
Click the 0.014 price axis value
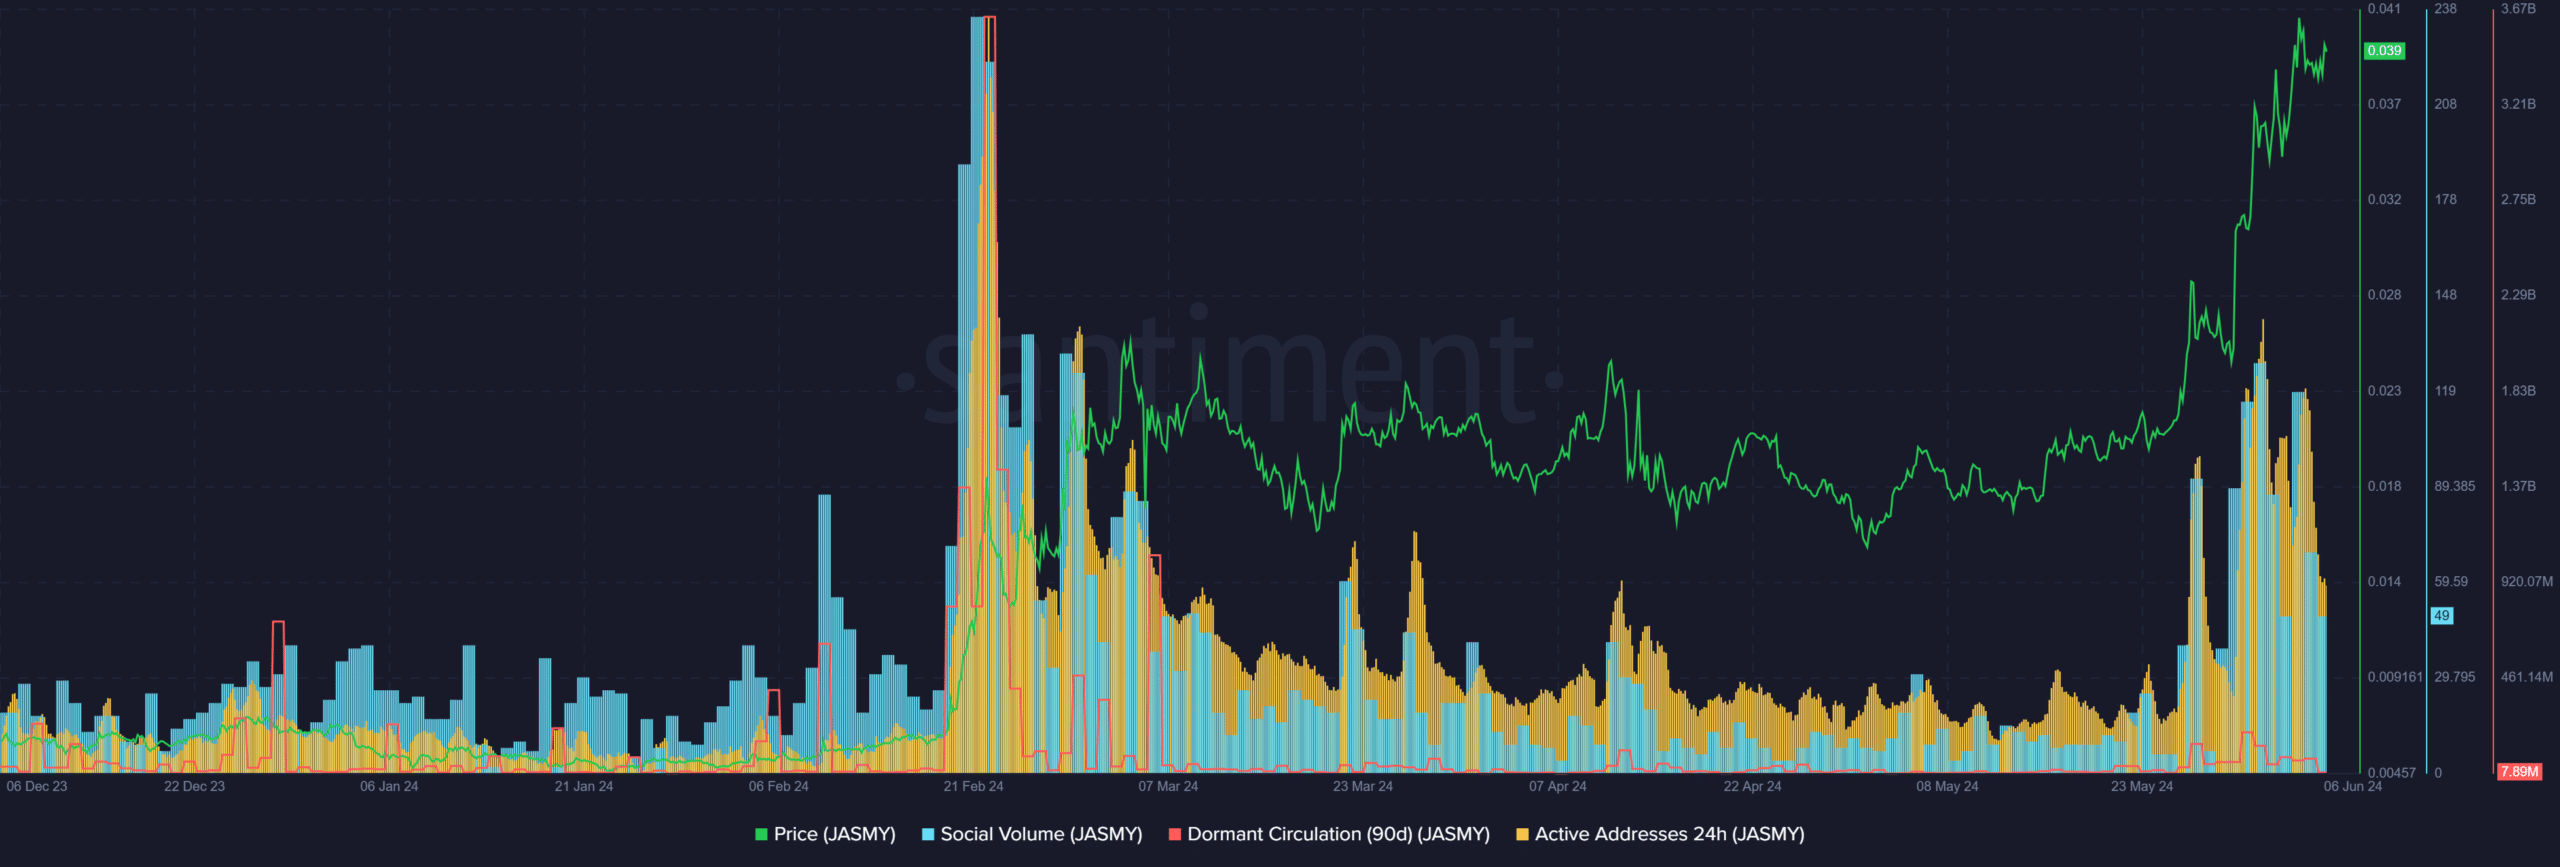(x=2384, y=582)
